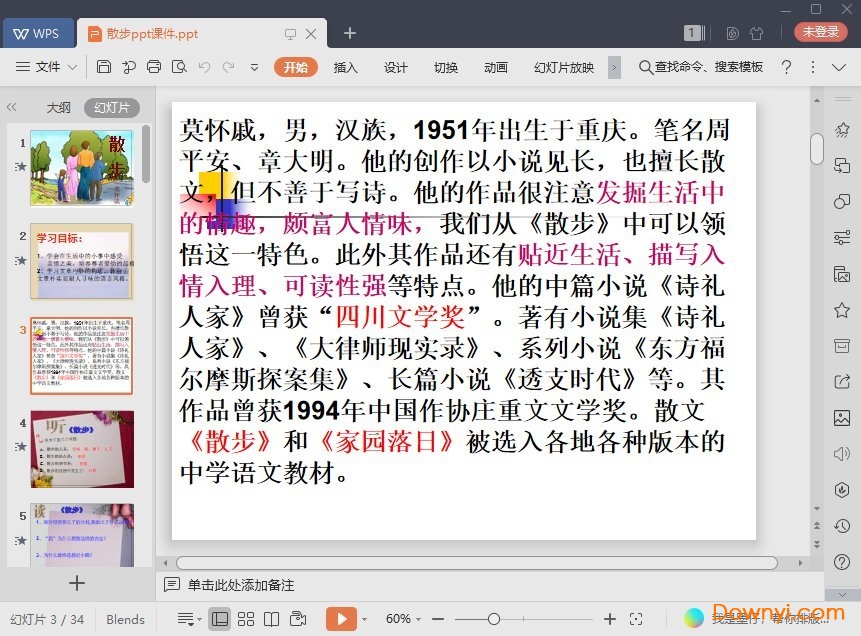Click the Print icon in the toolbar
Image resolution: width=861 pixels, height=636 pixels.
(x=153, y=67)
